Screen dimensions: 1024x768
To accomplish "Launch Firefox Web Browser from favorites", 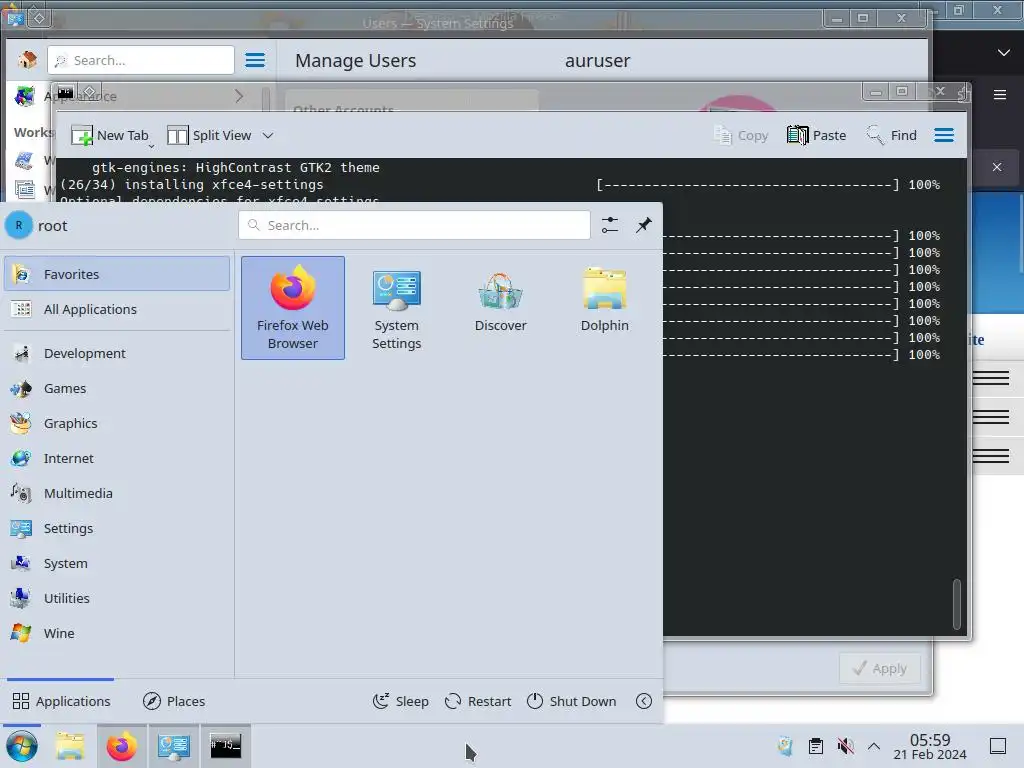I will [x=293, y=308].
